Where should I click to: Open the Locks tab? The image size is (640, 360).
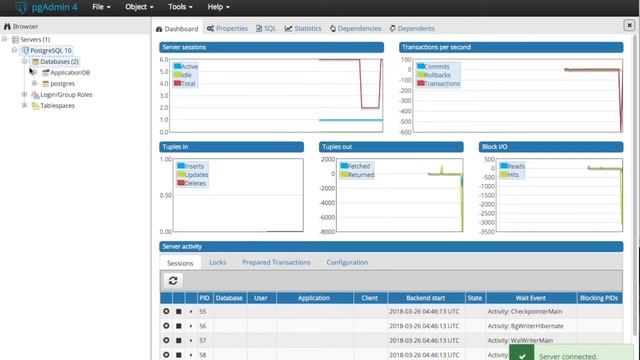pyautogui.click(x=218, y=262)
